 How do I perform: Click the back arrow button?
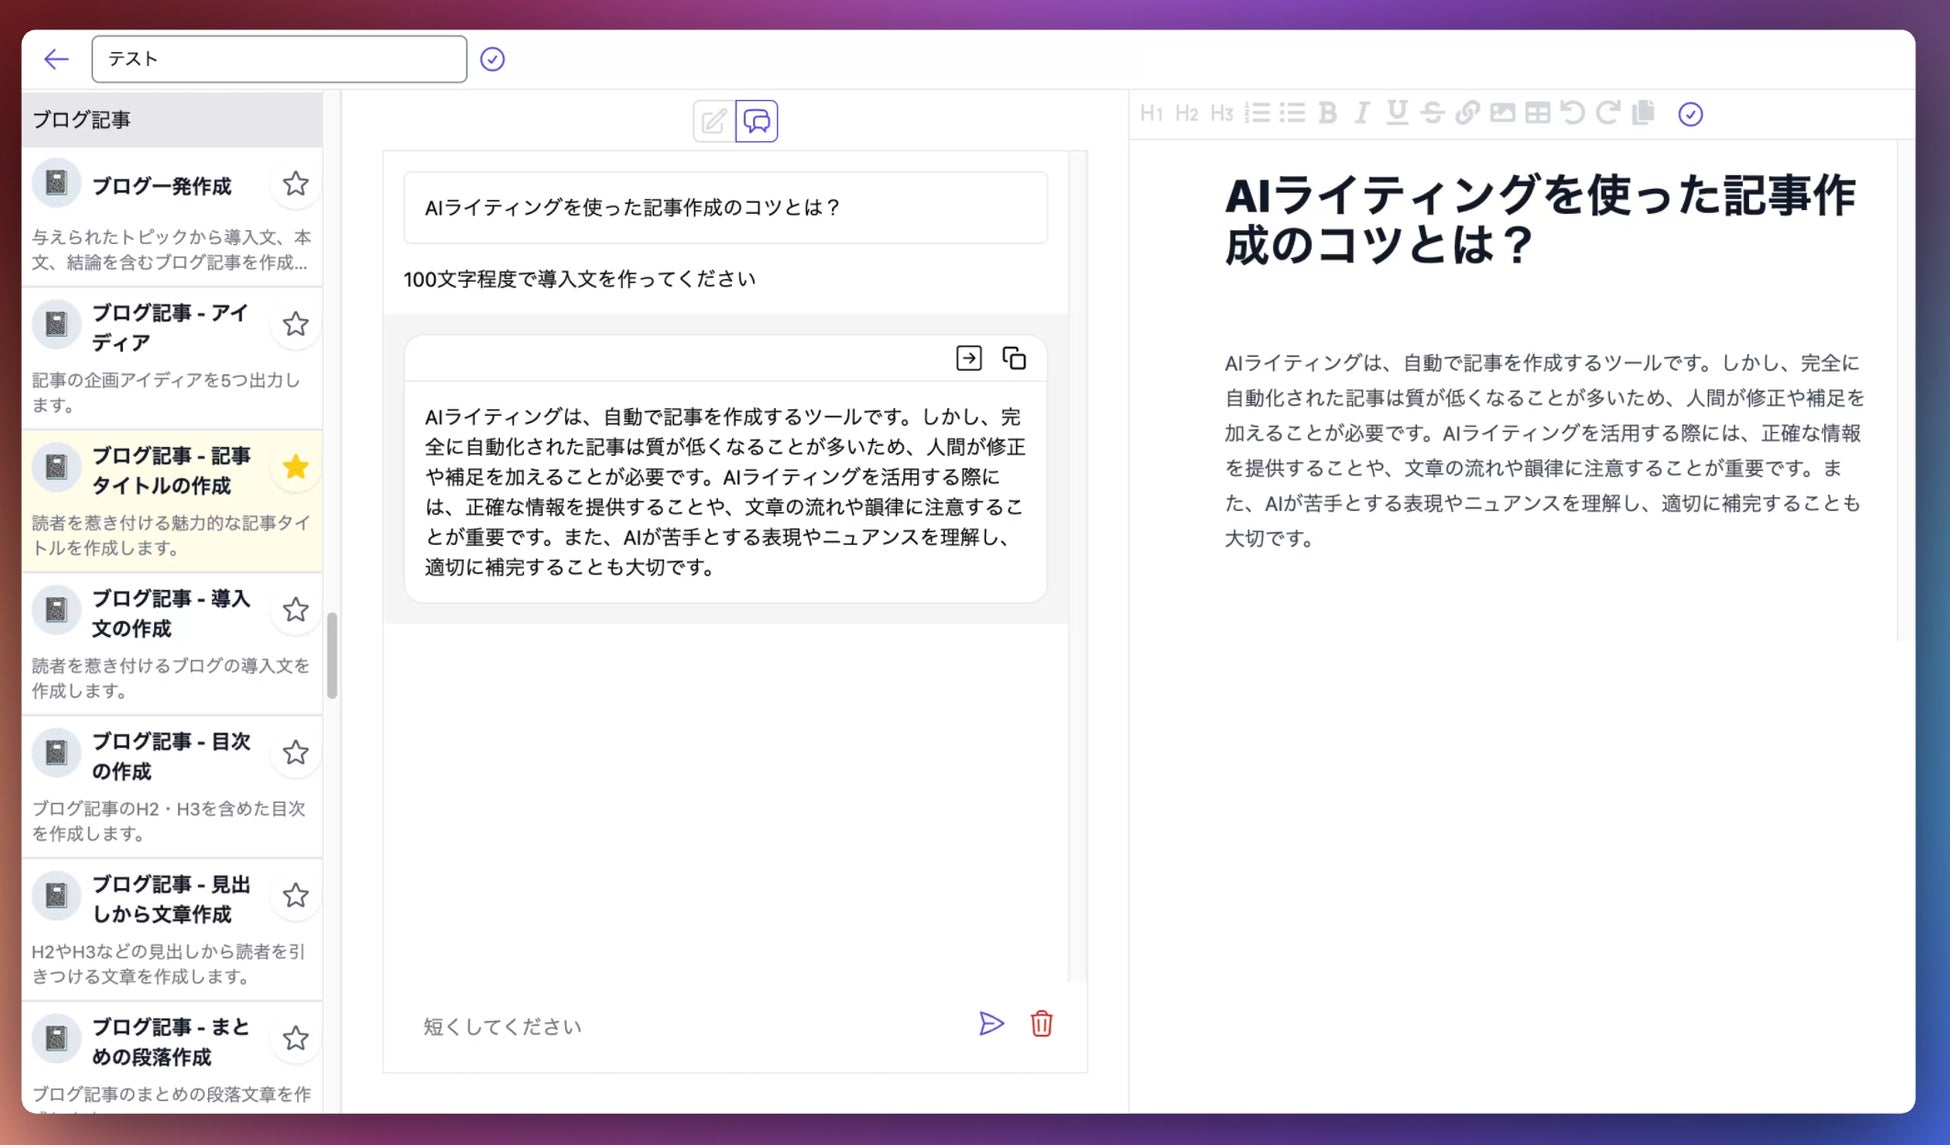(56, 59)
